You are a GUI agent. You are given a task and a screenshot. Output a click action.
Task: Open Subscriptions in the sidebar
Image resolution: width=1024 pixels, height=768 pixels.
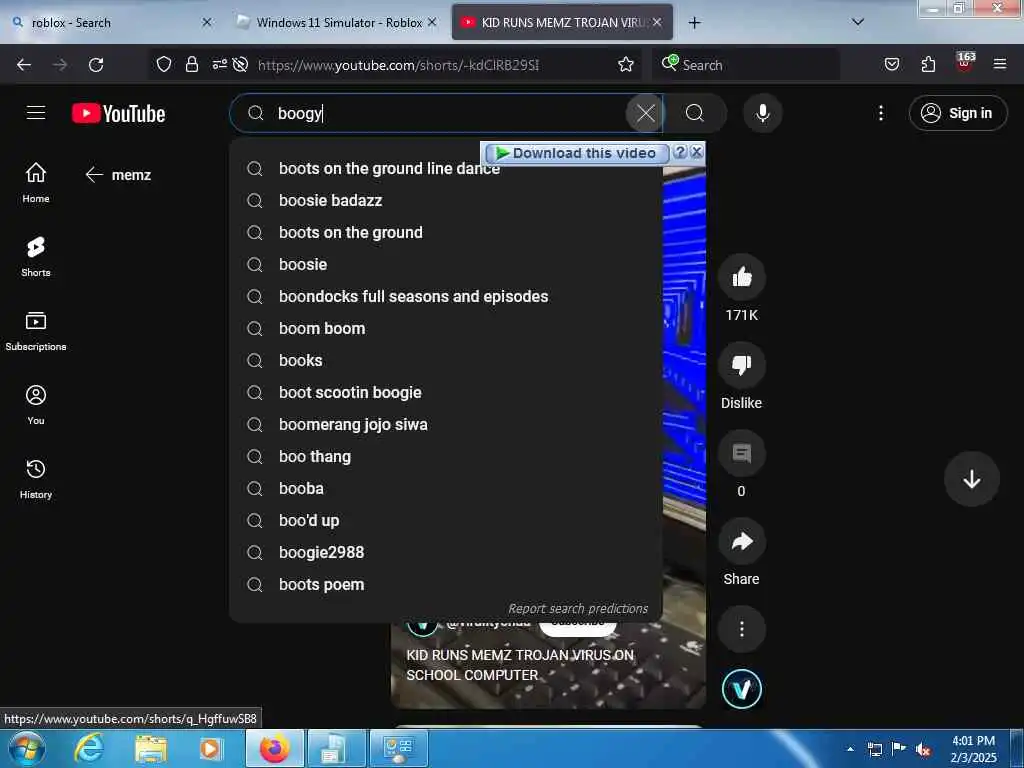(x=36, y=331)
